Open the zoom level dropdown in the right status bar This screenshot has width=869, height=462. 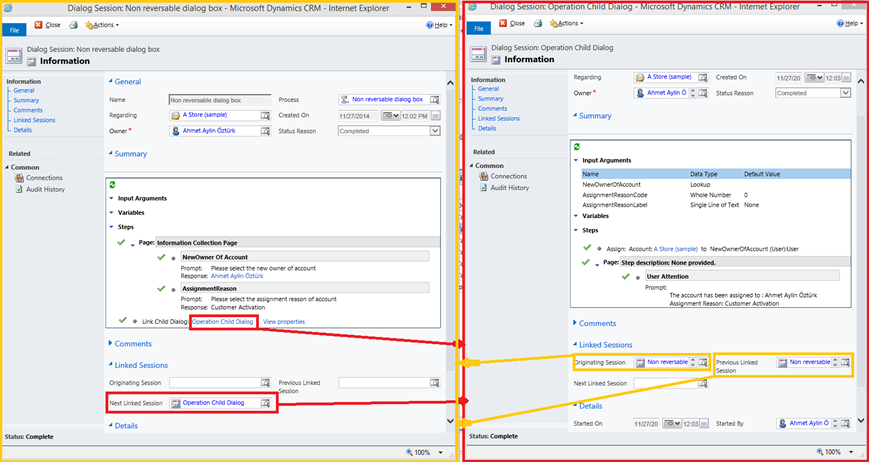coord(852,451)
